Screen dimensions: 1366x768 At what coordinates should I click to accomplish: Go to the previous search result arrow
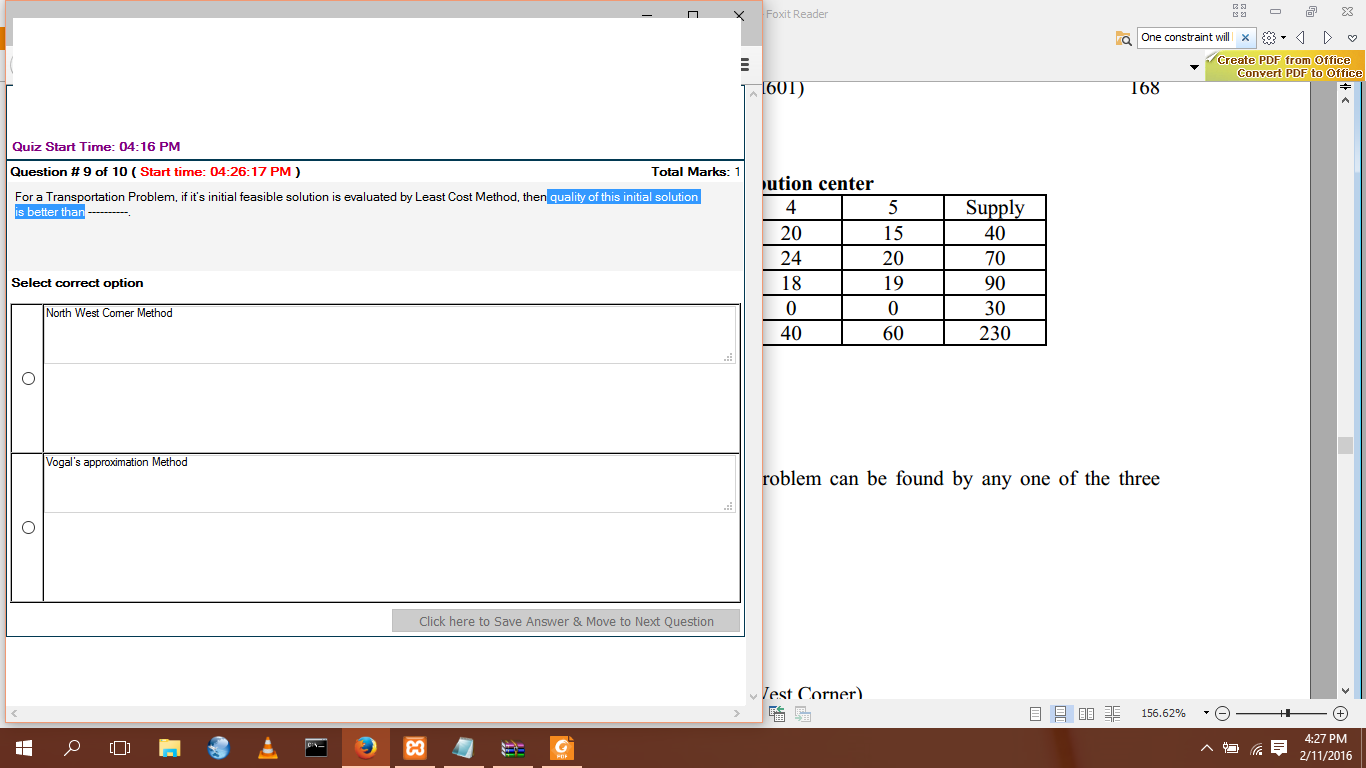click(x=1301, y=38)
